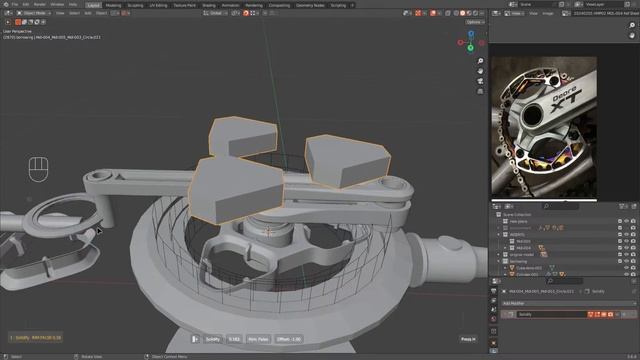This screenshot has height=360, width=640.
Task: Open the viewport Add menu
Action: pyautogui.click(x=88, y=13)
